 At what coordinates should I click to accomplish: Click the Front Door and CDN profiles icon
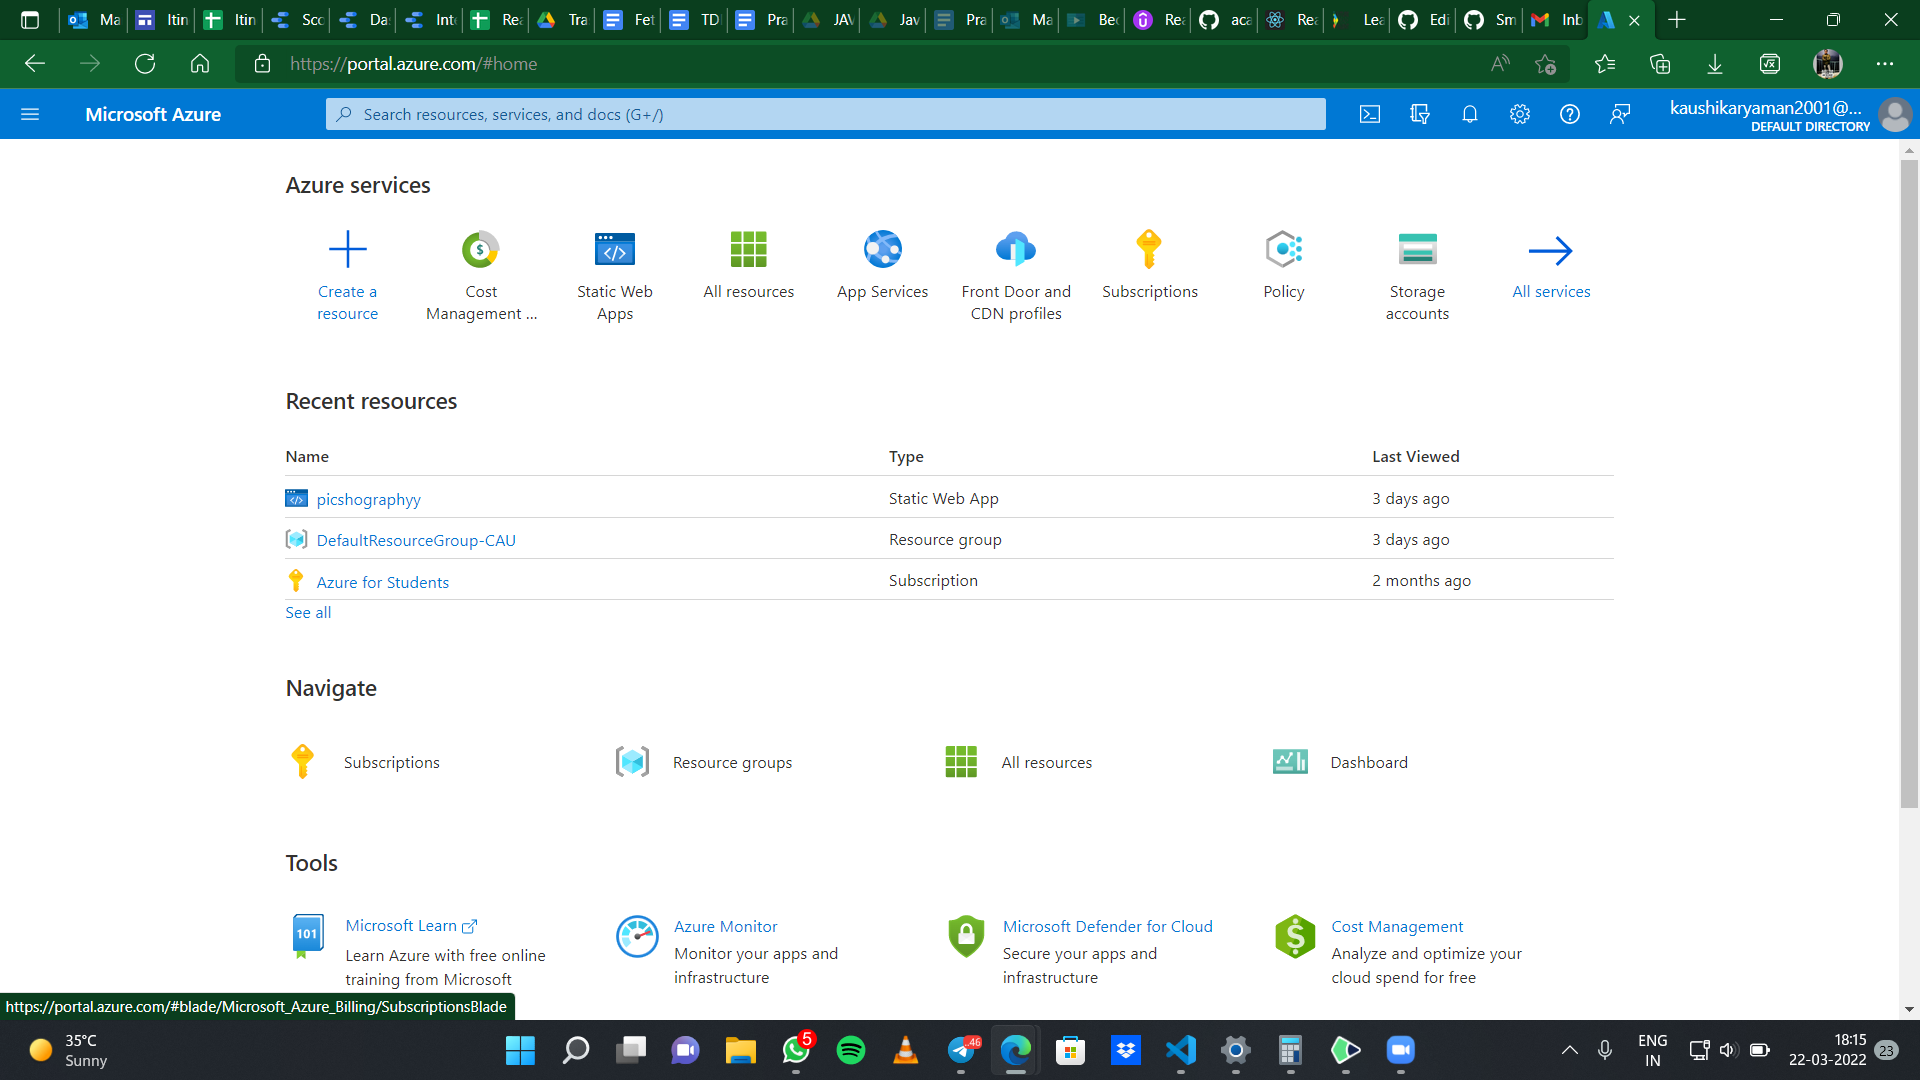click(1016, 250)
